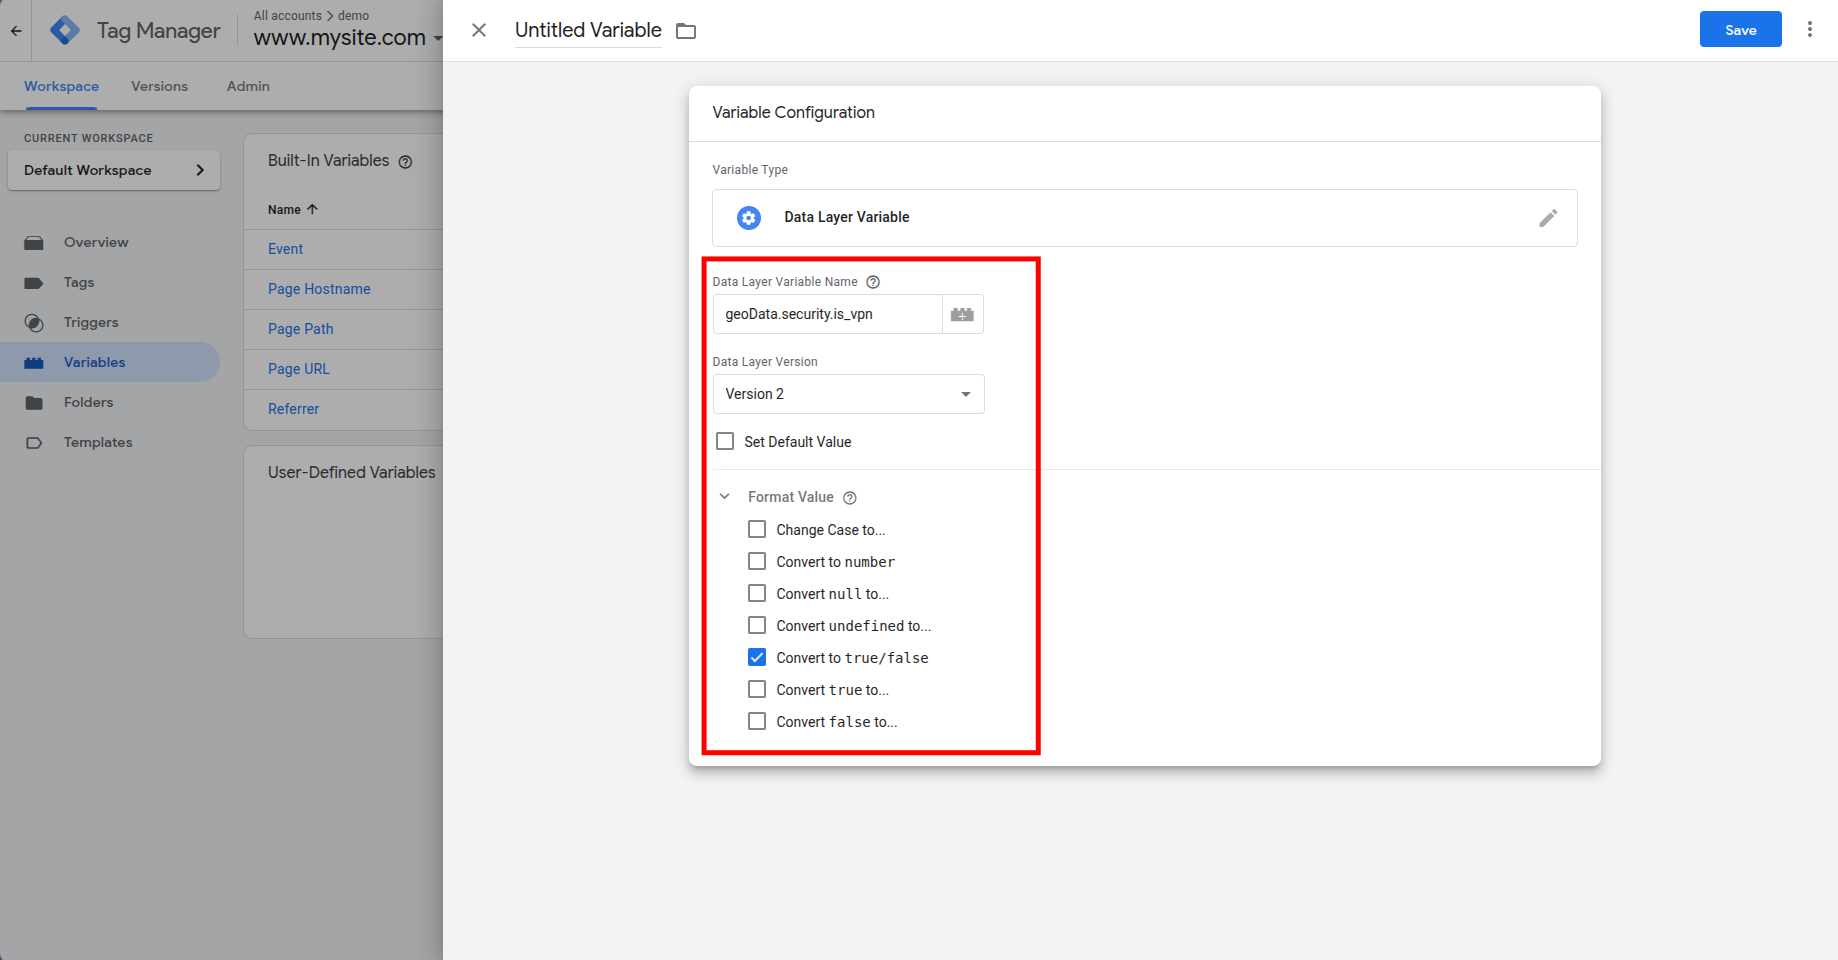The width and height of the screenshot is (1838, 960).
Task: Check Convert undefined to... option
Action: pos(757,625)
